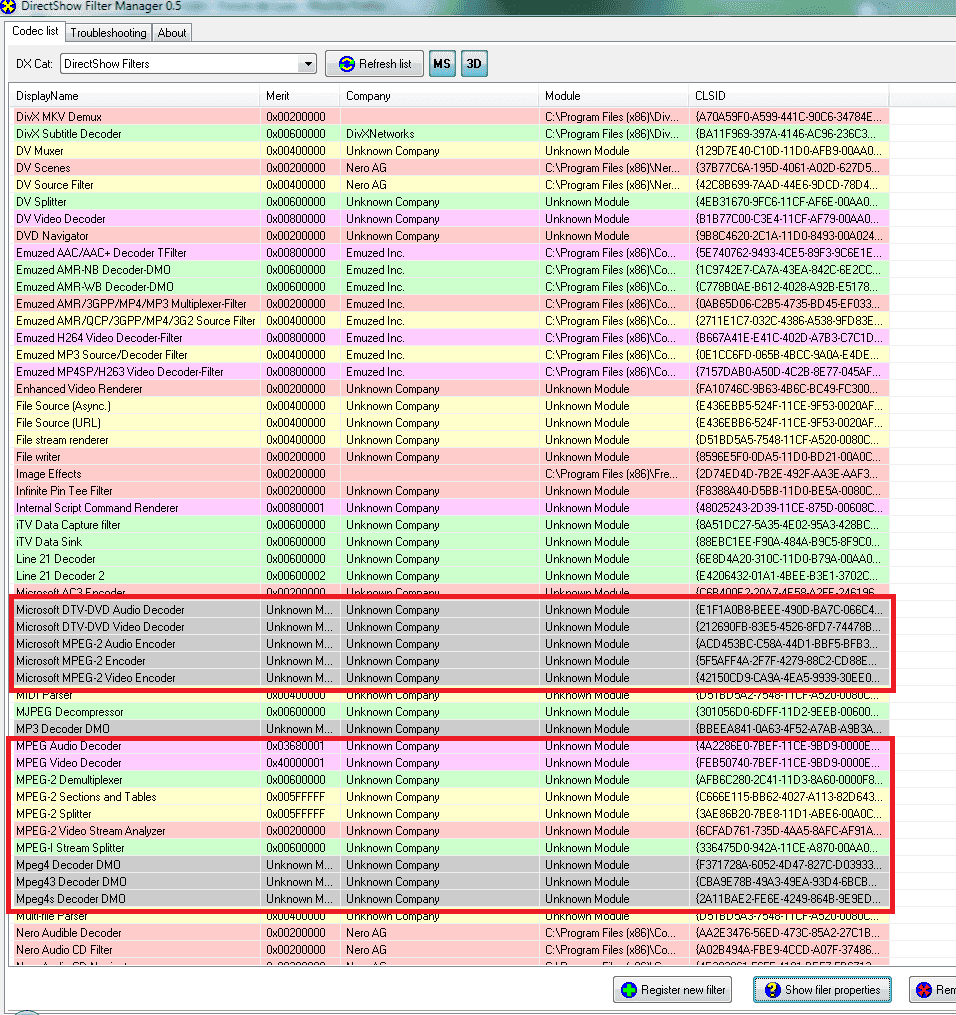Click the DirectShow Filter Manager title bar icon
The height and width of the screenshot is (1015, 956).
[8, 6]
